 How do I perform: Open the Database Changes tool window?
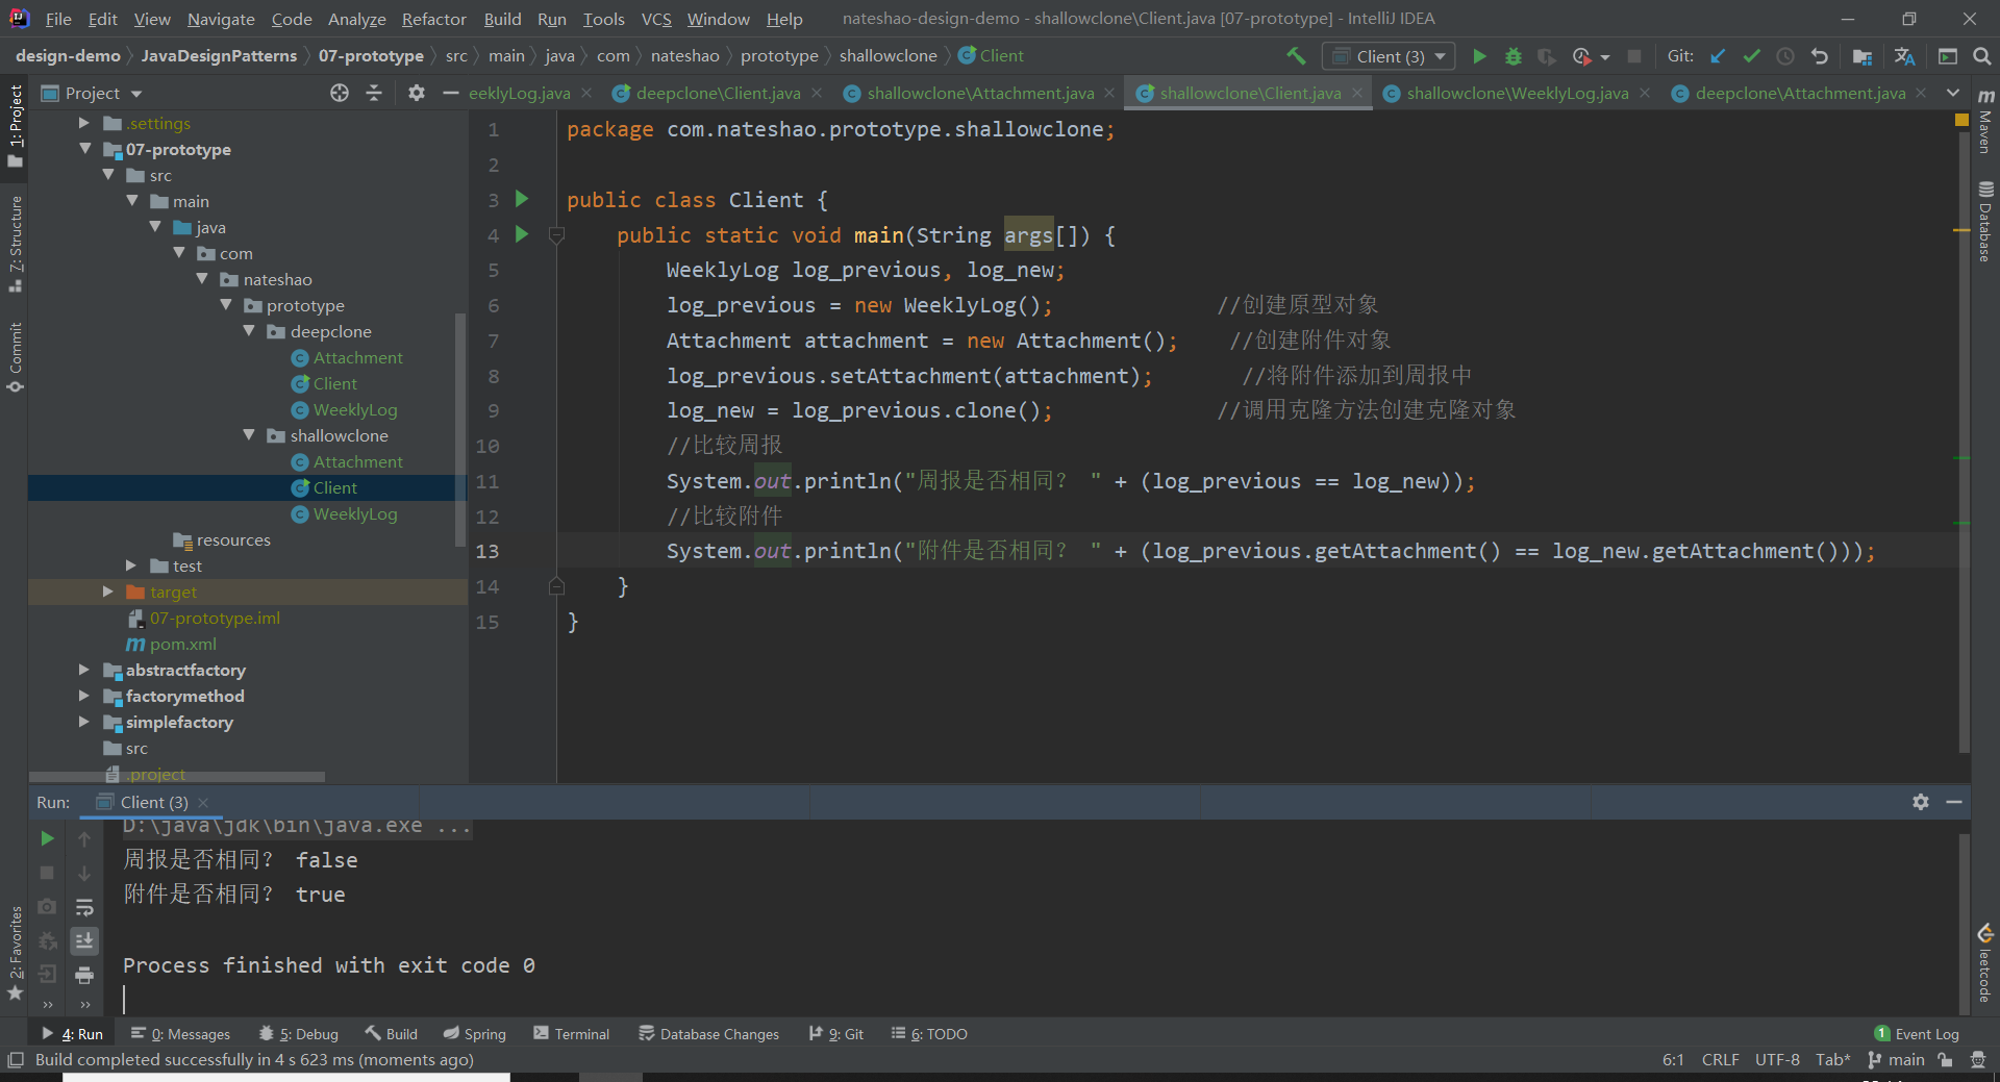click(709, 1034)
